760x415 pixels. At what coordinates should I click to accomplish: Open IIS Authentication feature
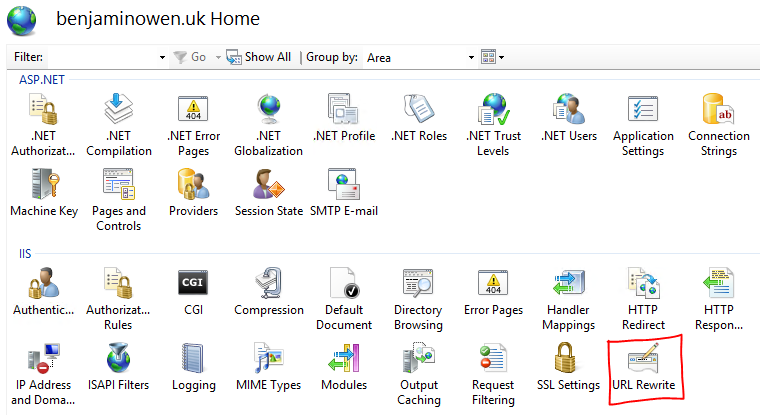point(43,292)
